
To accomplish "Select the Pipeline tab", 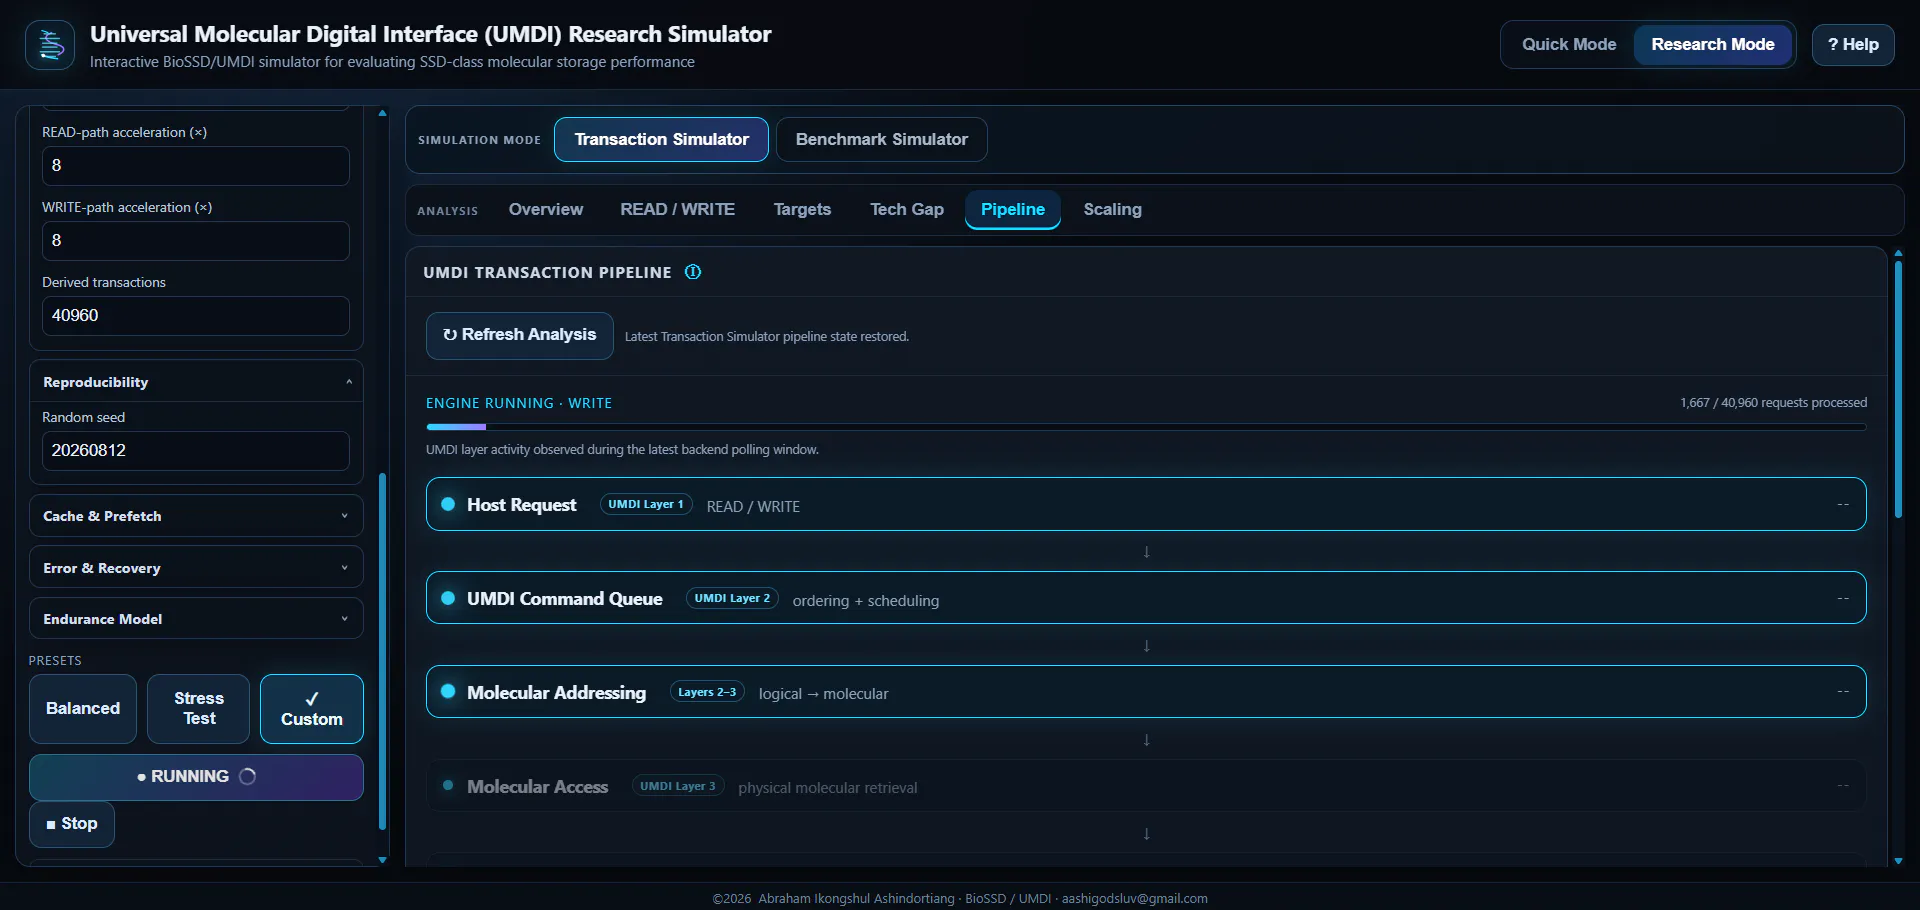I will coord(1012,210).
